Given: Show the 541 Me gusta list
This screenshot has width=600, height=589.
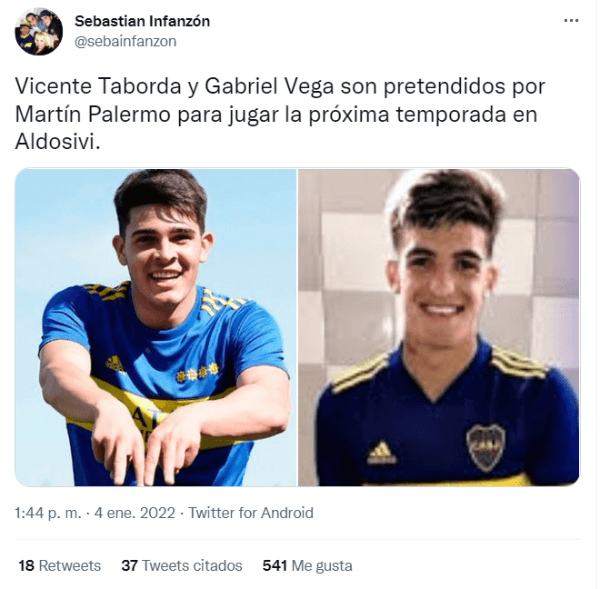Looking at the screenshot, I should coord(307,566).
